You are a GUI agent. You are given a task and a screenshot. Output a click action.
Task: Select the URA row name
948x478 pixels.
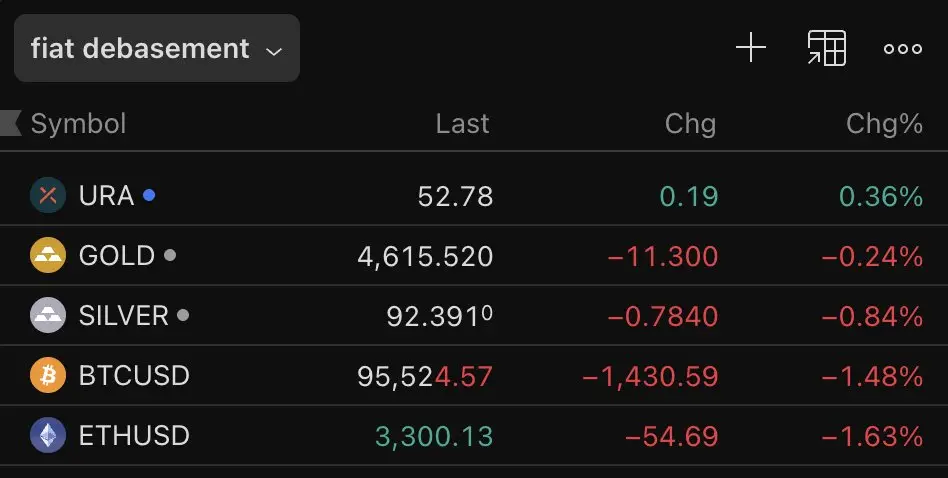106,195
